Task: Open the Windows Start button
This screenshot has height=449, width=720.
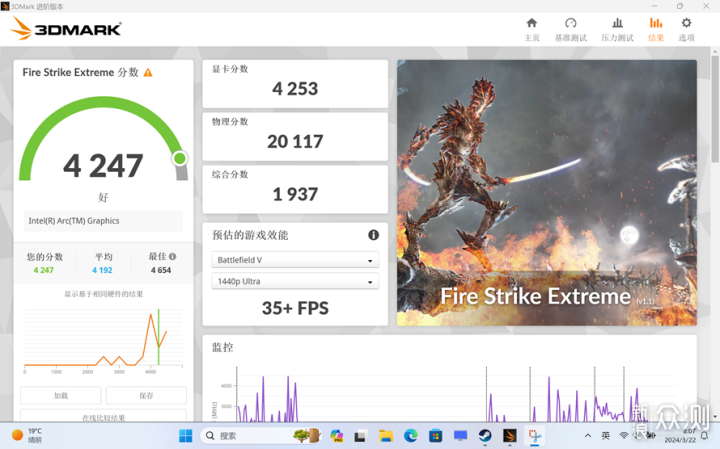Action: [x=186, y=436]
